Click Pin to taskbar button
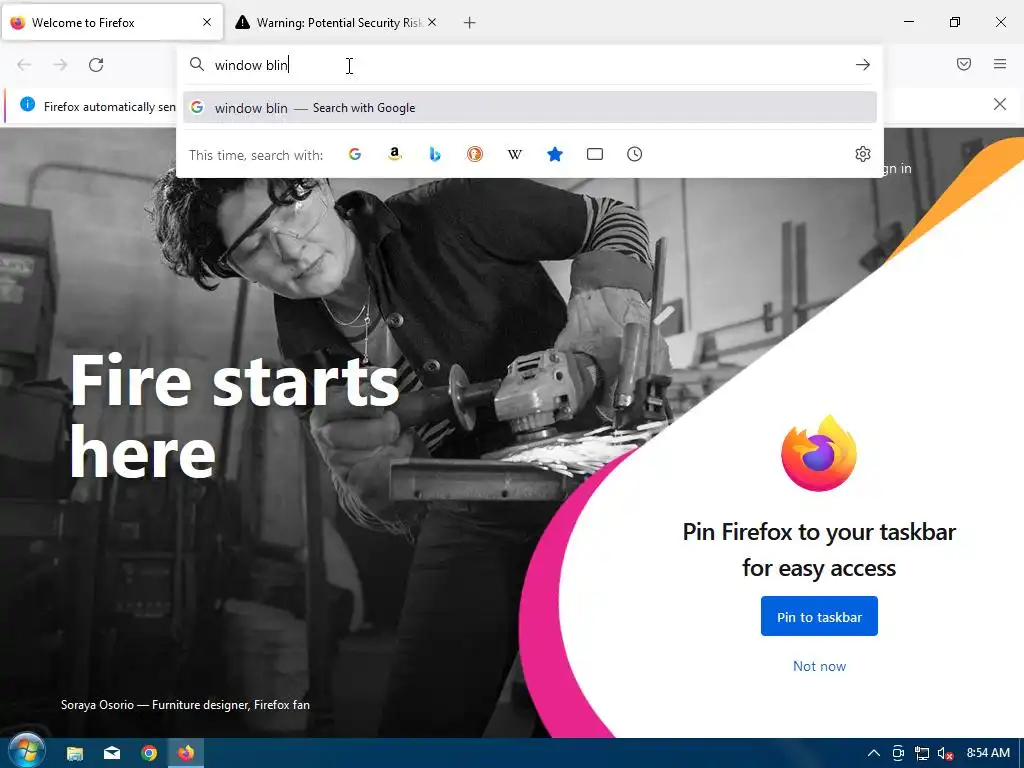The width and height of the screenshot is (1024, 768). (819, 616)
